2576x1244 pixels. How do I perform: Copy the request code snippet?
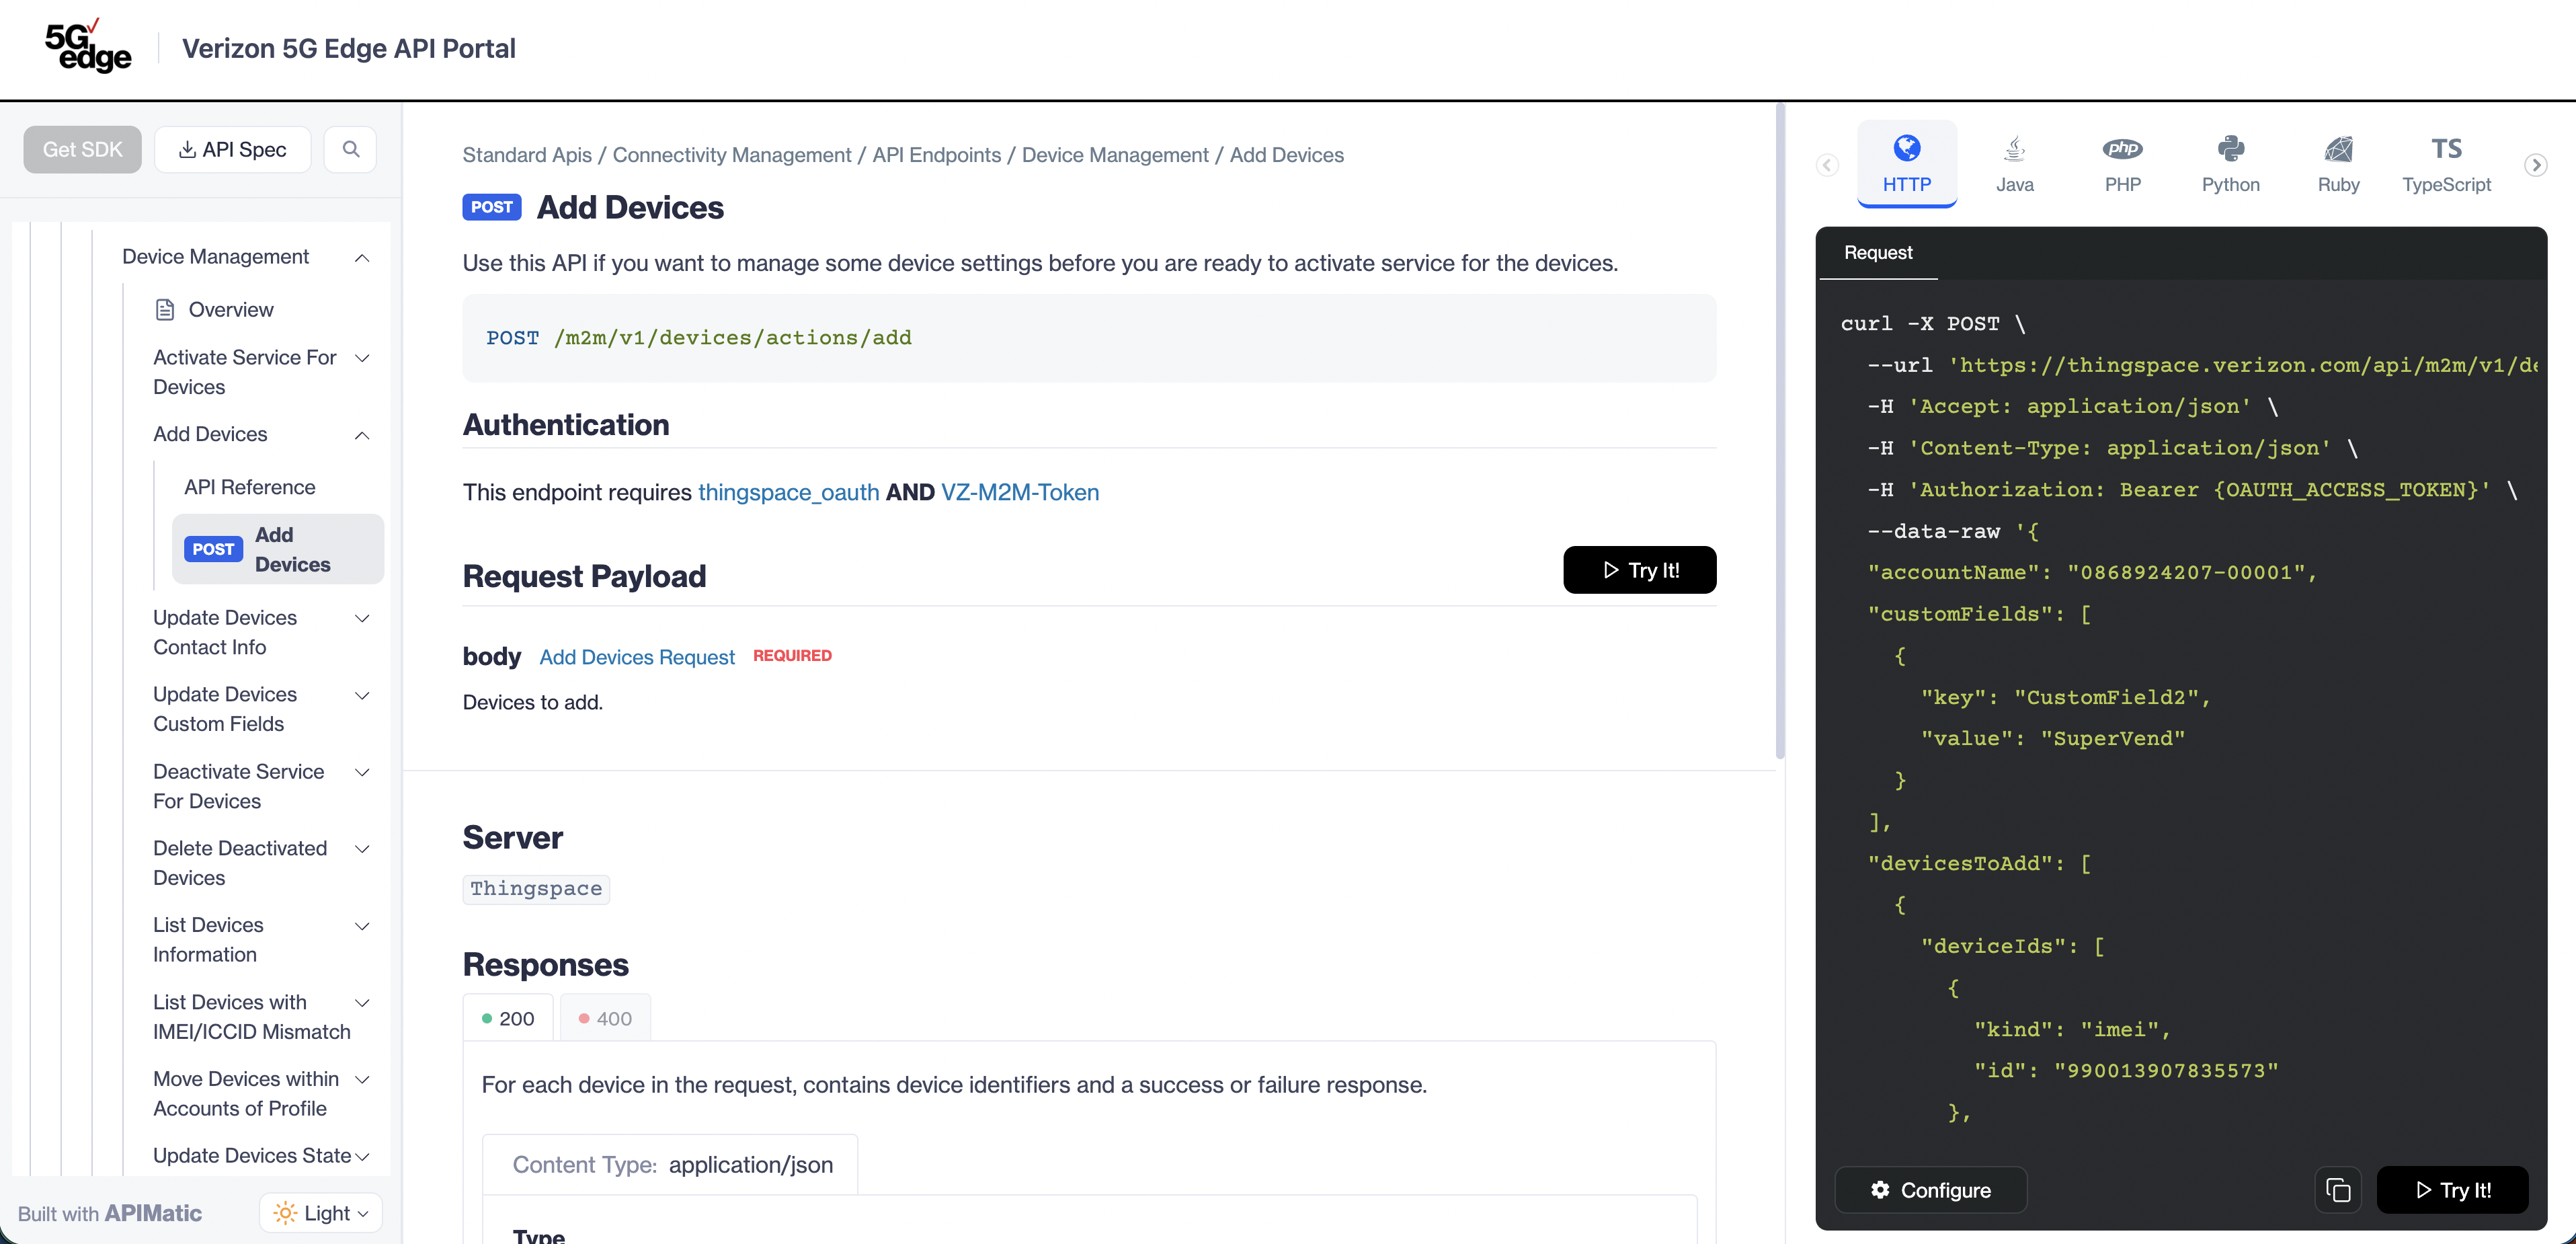click(x=2338, y=1190)
